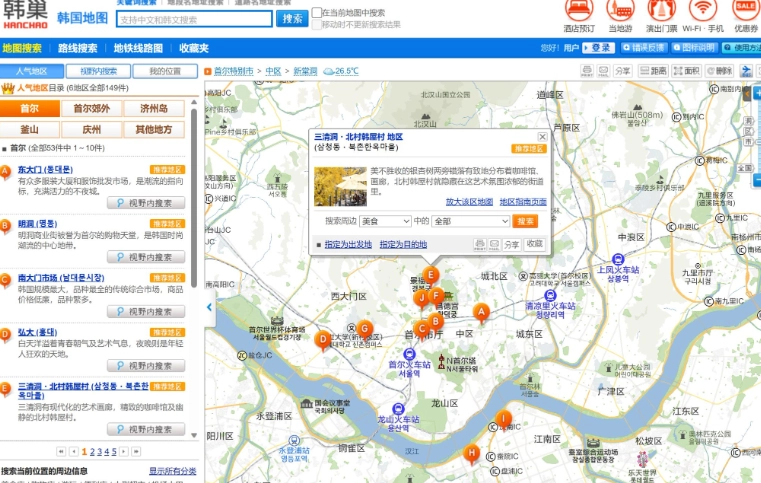The width and height of the screenshot is (761, 483).
Task: Click the mail icon in map toolbar
Action: (x=603, y=71)
